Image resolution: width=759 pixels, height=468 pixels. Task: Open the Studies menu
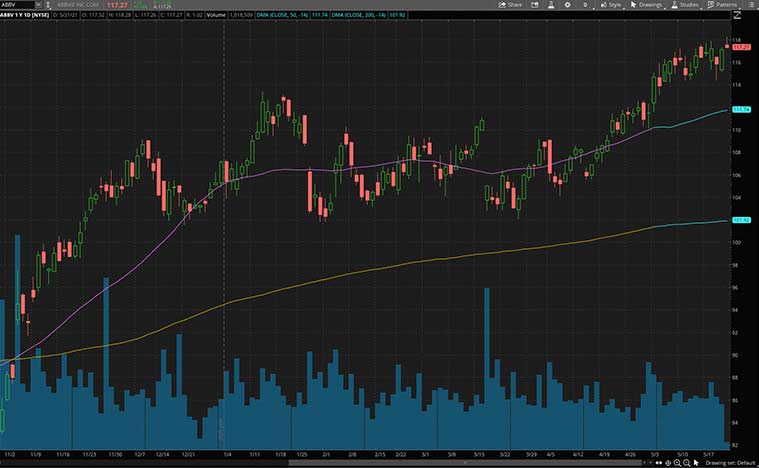684,5
